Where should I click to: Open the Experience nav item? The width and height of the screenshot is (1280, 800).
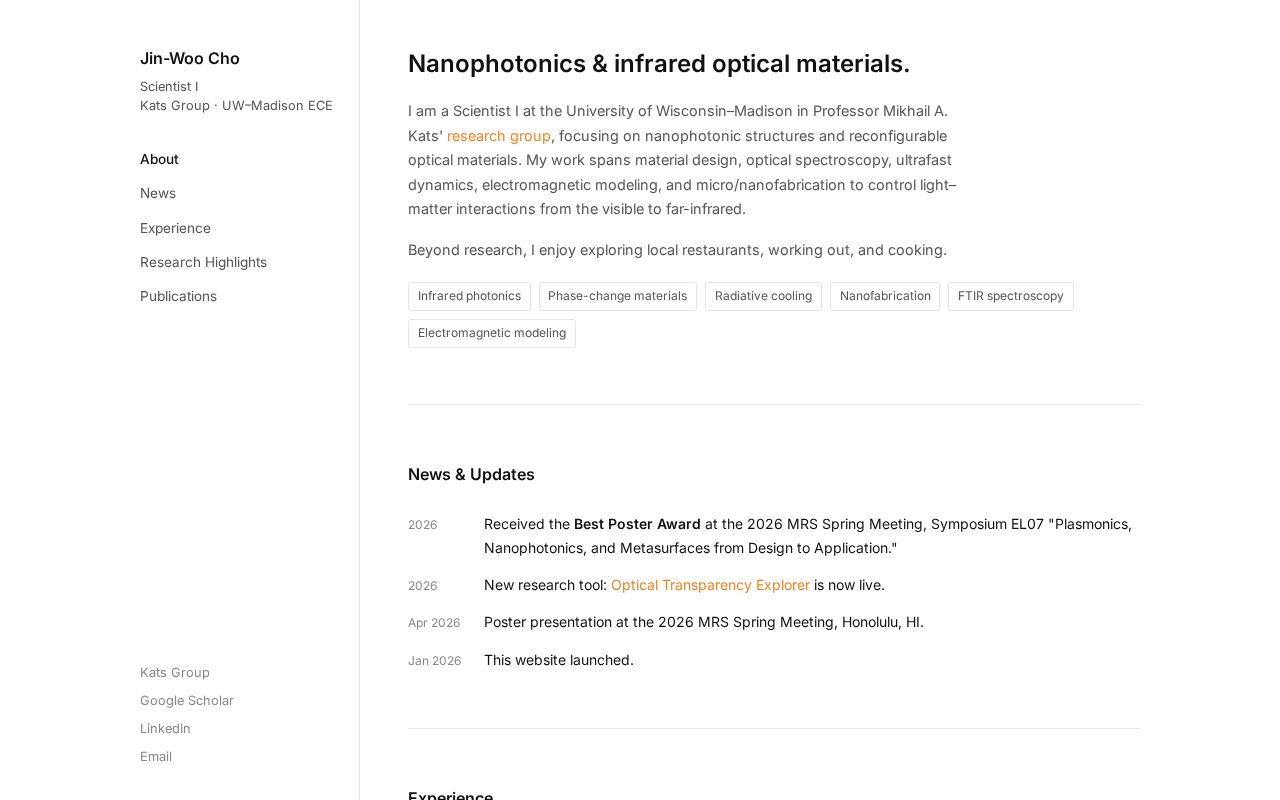[175, 228]
